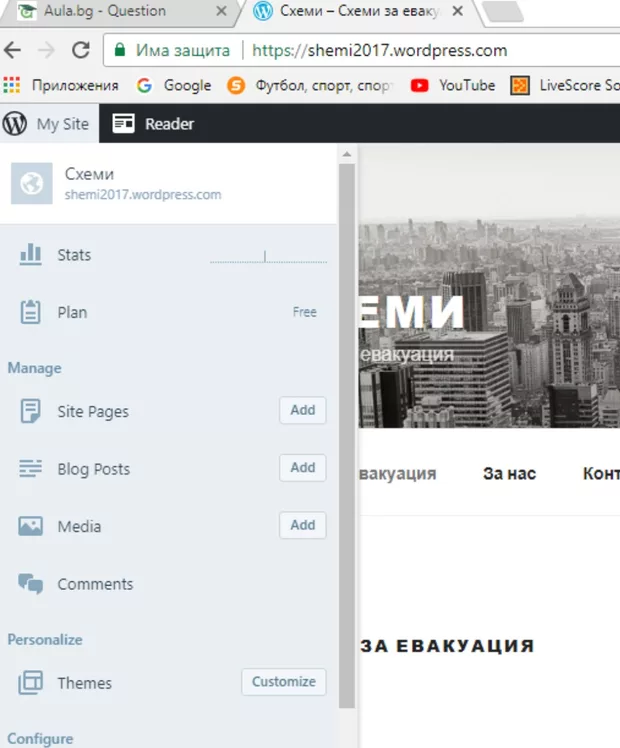Add new media
620x748 pixels.
pos(303,525)
